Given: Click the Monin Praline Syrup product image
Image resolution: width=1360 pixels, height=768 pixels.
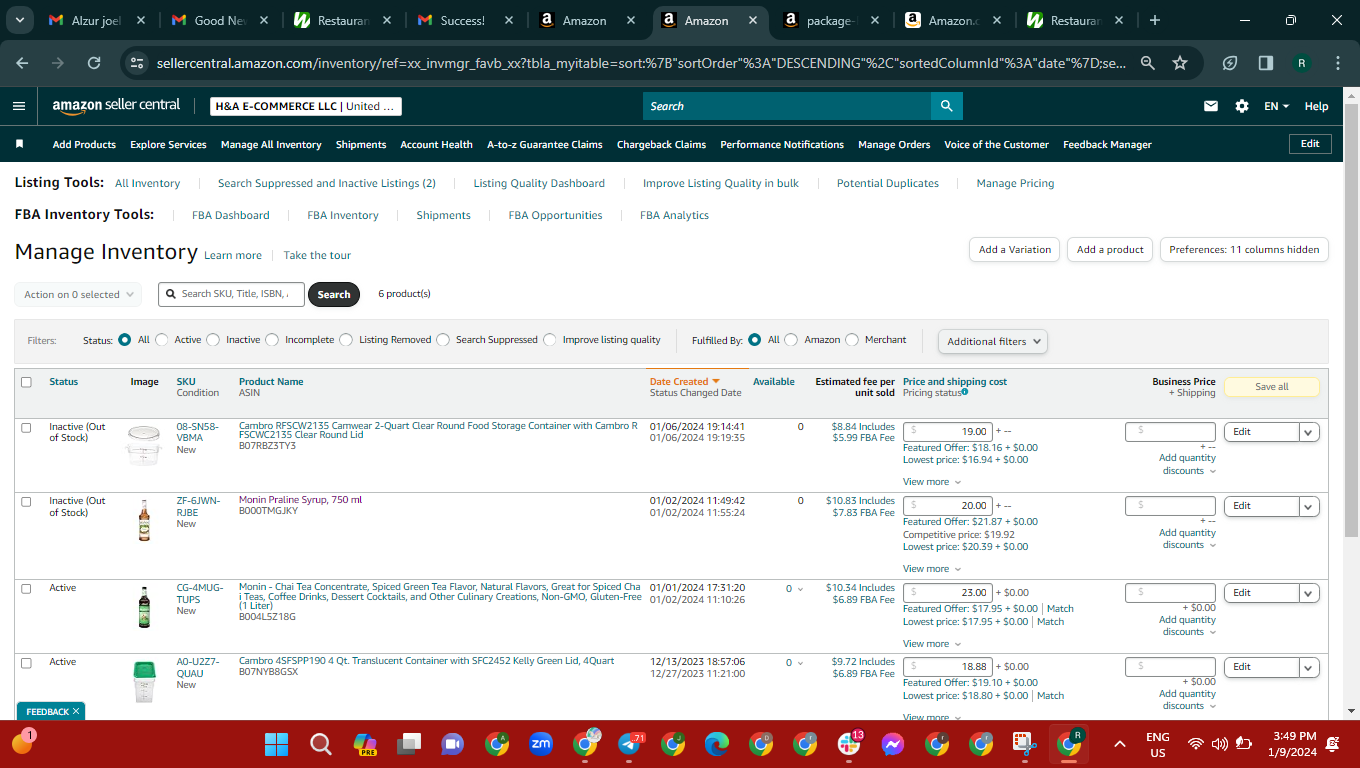Looking at the screenshot, I should coord(144,520).
